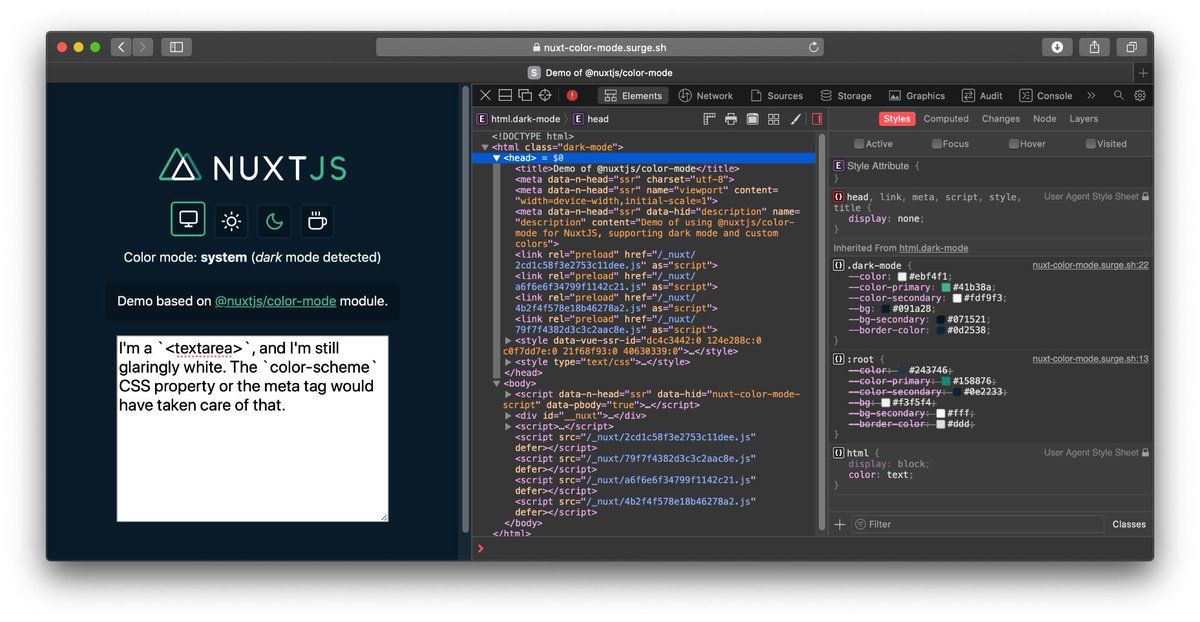The image size is (1200, 622).
Task: Select the sepia coffee cup mode
Action: click(317, 220)
